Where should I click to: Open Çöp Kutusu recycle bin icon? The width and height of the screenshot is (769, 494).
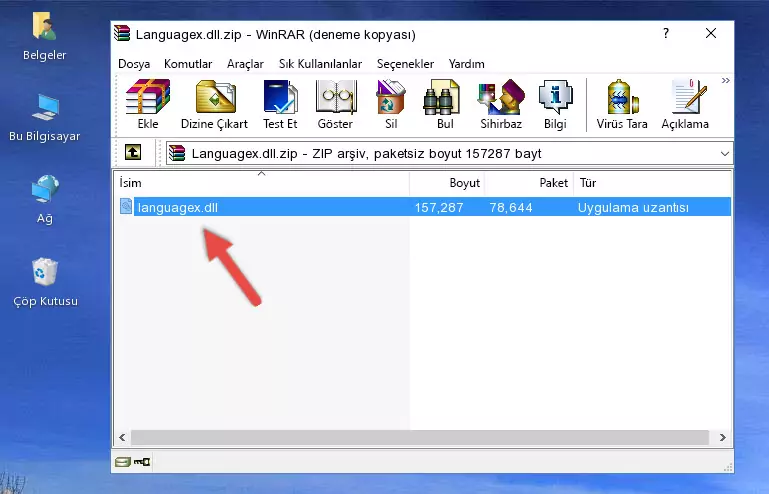[x=45, y=282]
